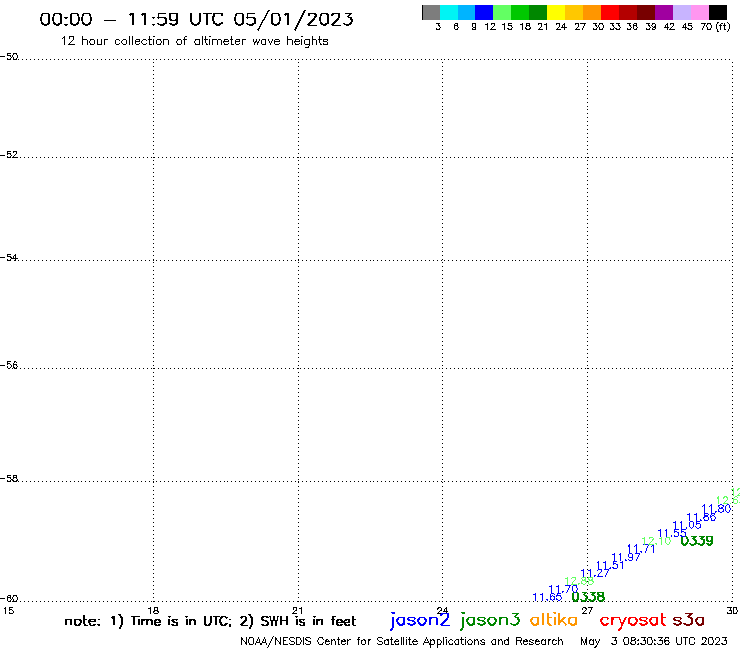Click the dark red 's3a' satellite label
Viewport: 740px width, 650px height.
689,620
